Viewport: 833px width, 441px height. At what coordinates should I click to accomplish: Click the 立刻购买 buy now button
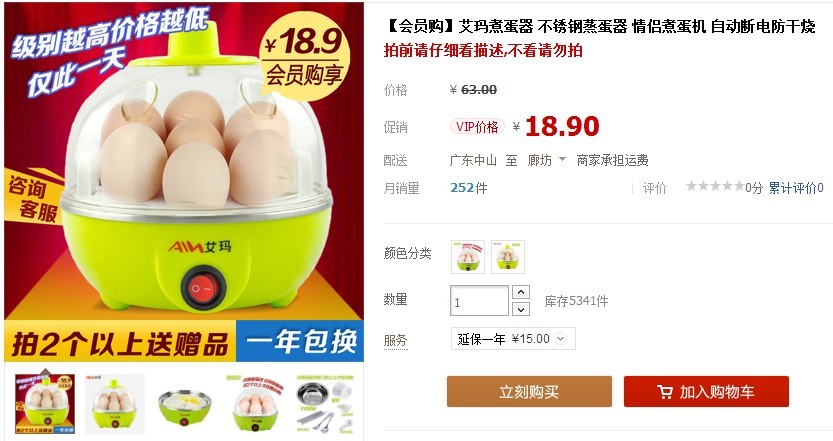click(529, 392)
